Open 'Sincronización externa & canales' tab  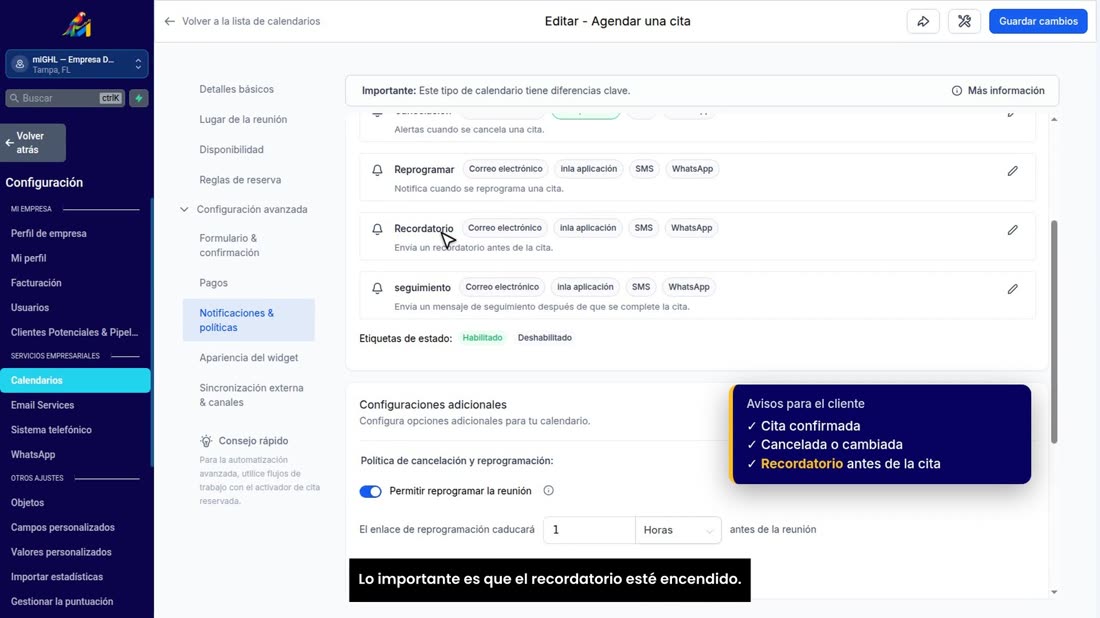(251, 395)
